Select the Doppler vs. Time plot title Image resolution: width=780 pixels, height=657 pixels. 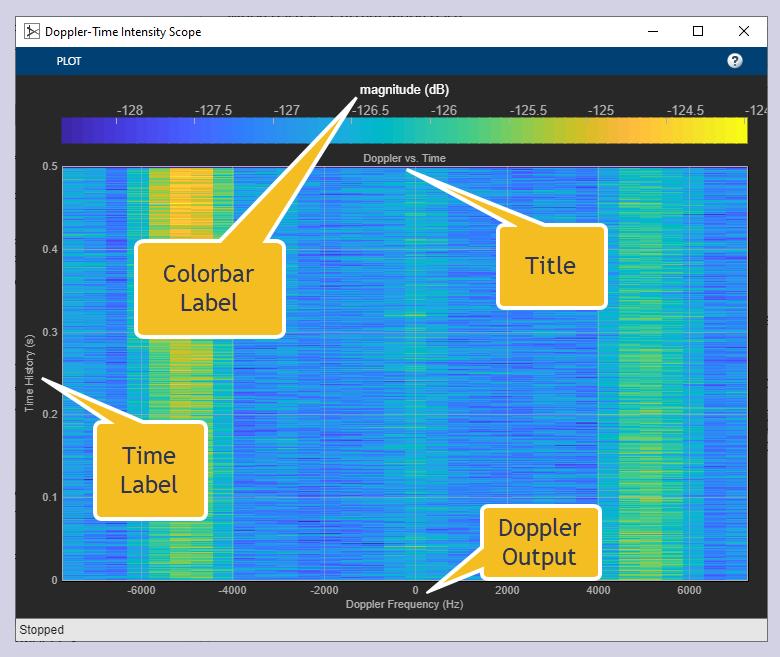(x=404, y=158)
